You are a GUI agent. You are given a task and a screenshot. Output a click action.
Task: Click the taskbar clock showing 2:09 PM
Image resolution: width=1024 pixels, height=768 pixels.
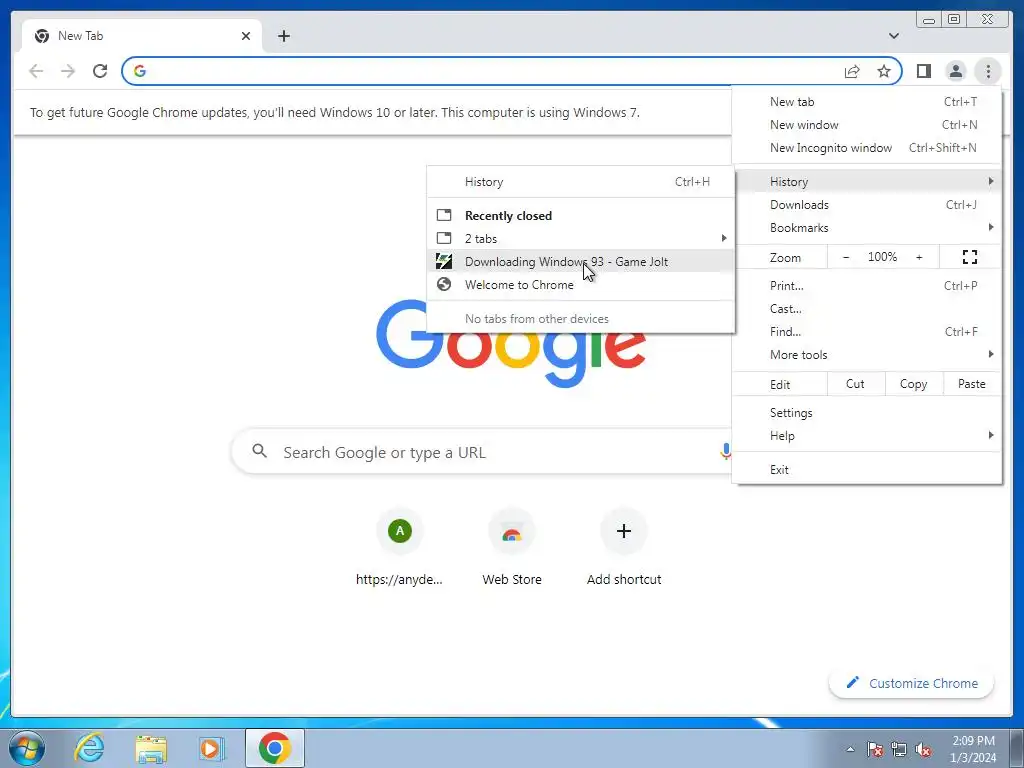(x=973, y=749)
